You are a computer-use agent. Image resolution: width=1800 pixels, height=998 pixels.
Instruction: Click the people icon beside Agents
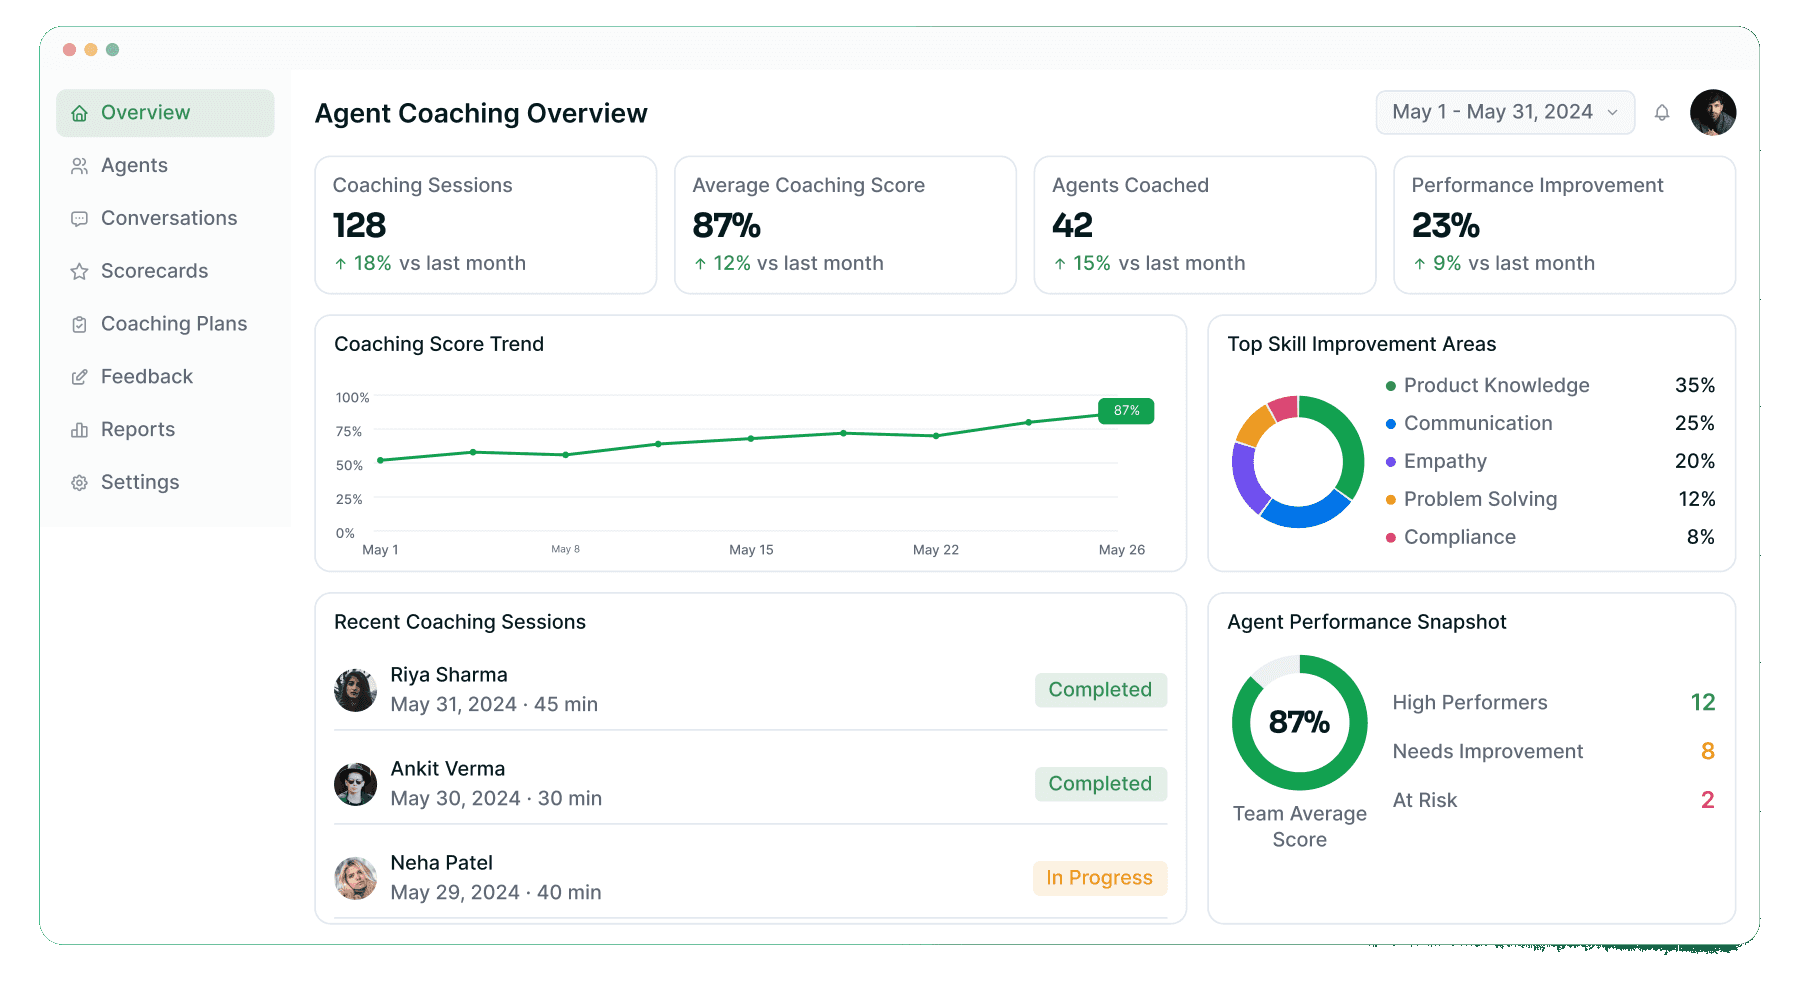pyautogui.click(x=79, y=166)
